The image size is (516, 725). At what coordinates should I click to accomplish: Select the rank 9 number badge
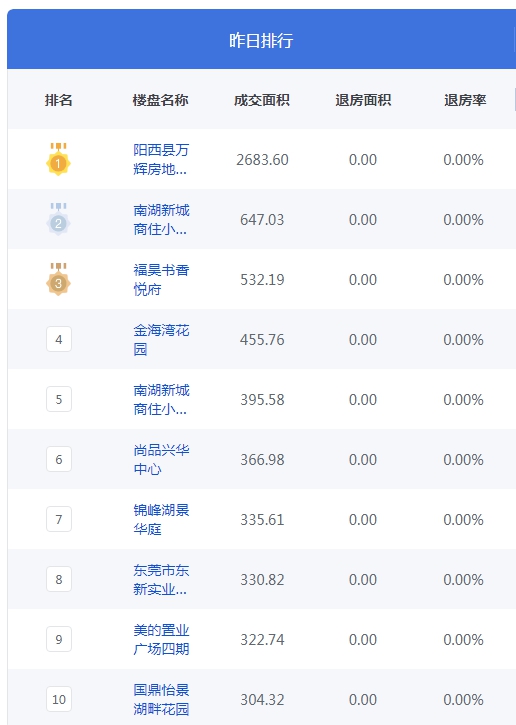59,639
